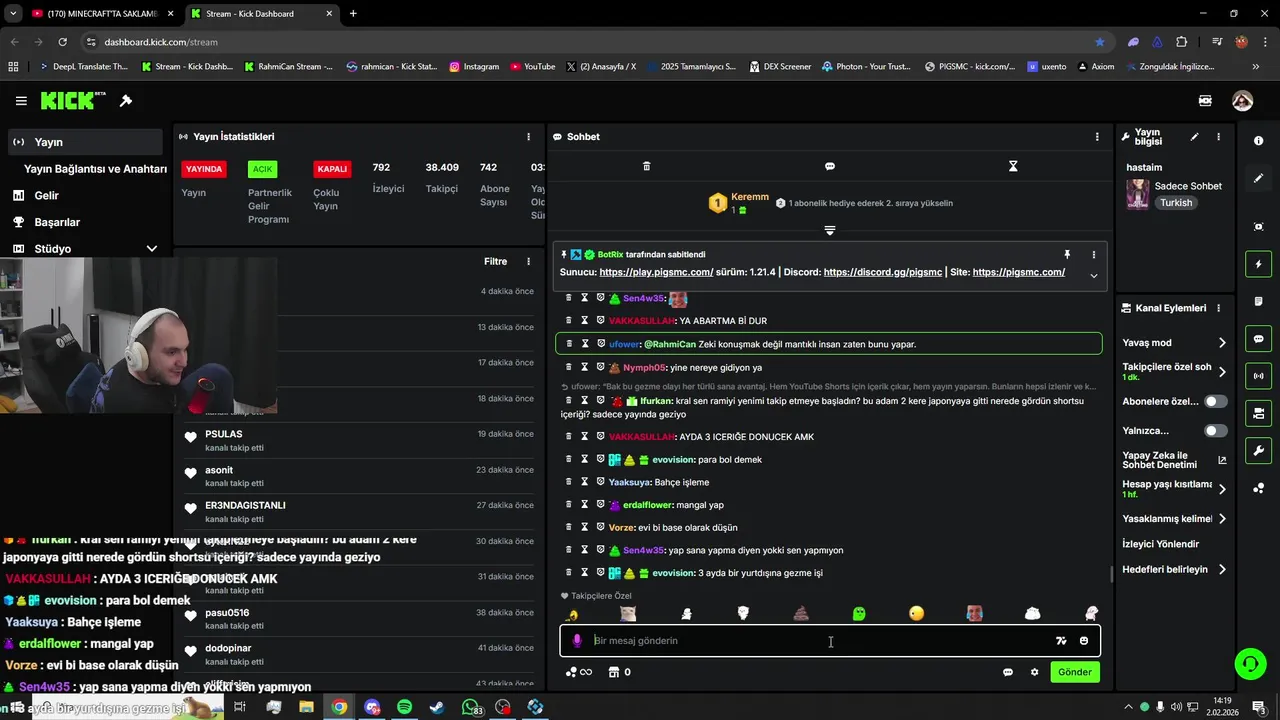Select the Stream - Kick Dashboard tab
The width and height of the screenshot is (1280, 720).
tap(260, 14)
